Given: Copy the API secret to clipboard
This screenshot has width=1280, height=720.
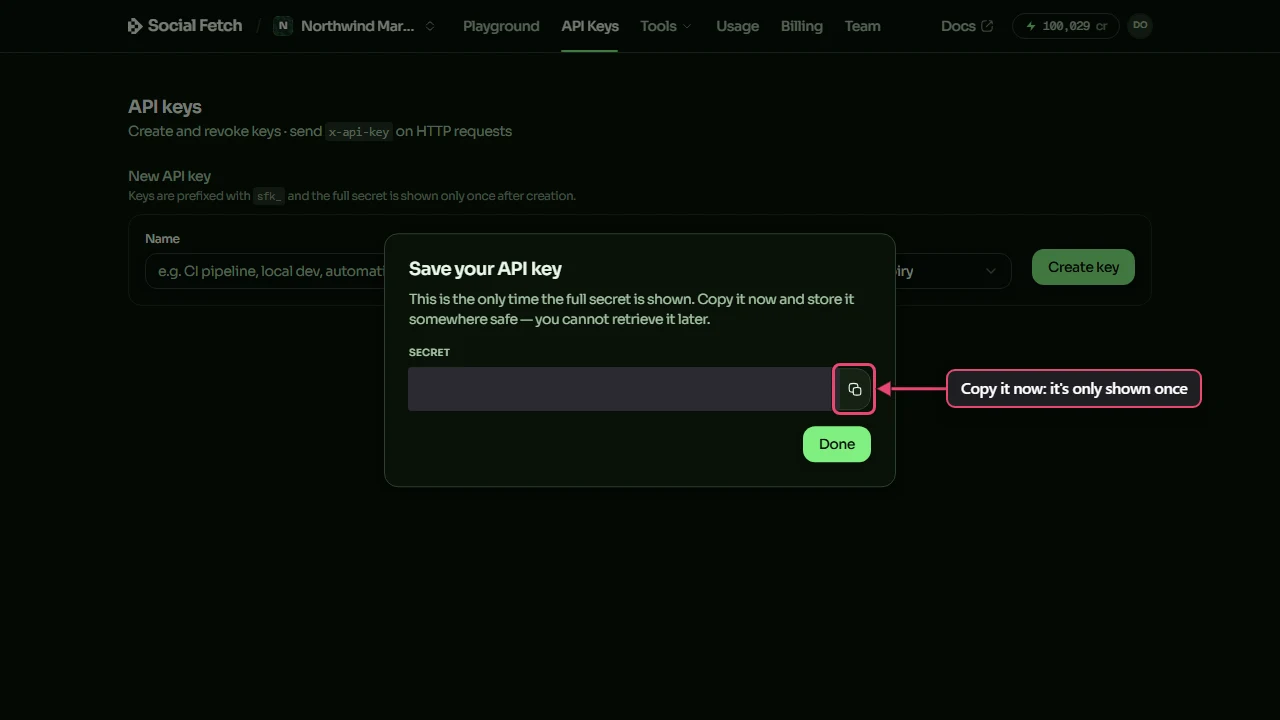Looking at the screenshot, I should coord(854,389).
